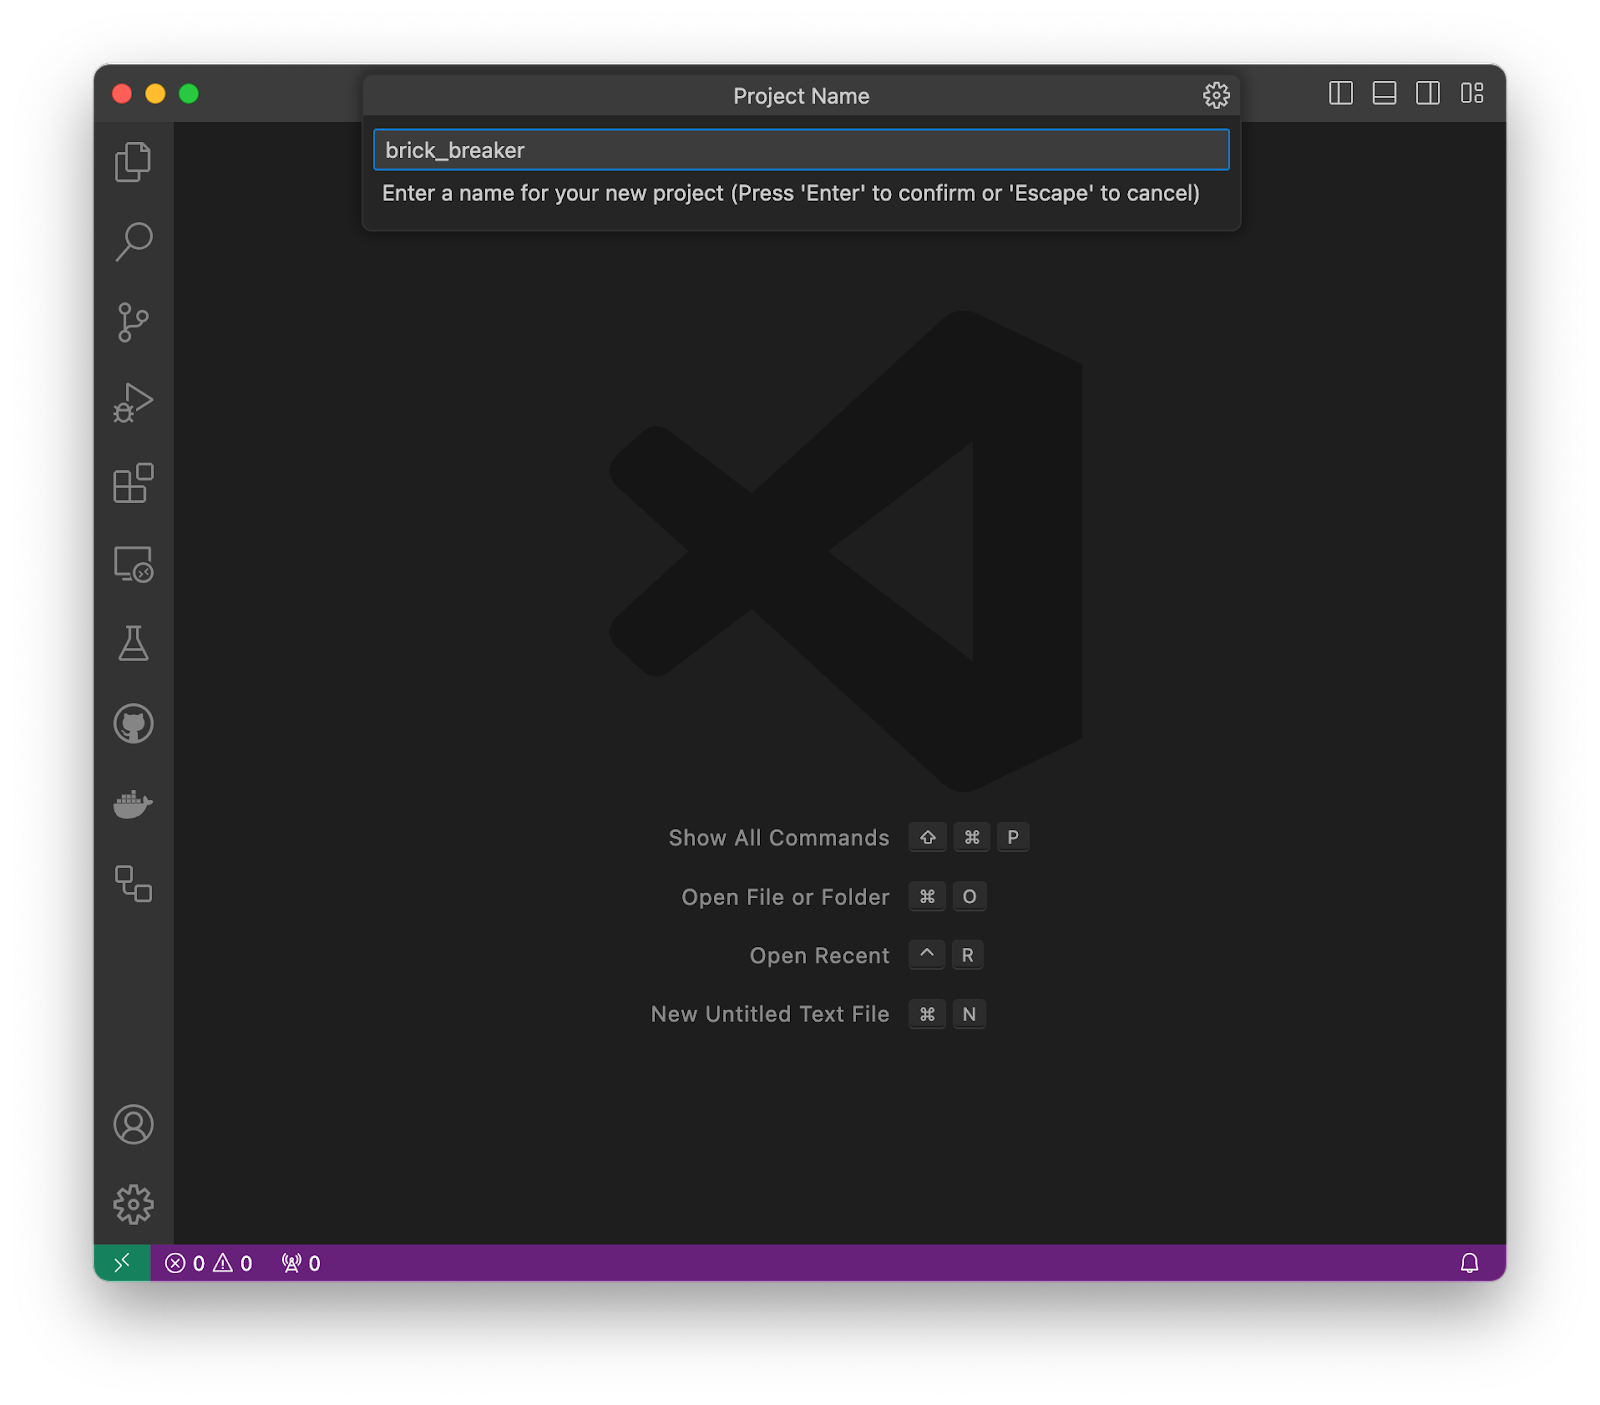Open the Docker view
The height and width of the screenshot is (1405, 1600).
tap(134, 803)
